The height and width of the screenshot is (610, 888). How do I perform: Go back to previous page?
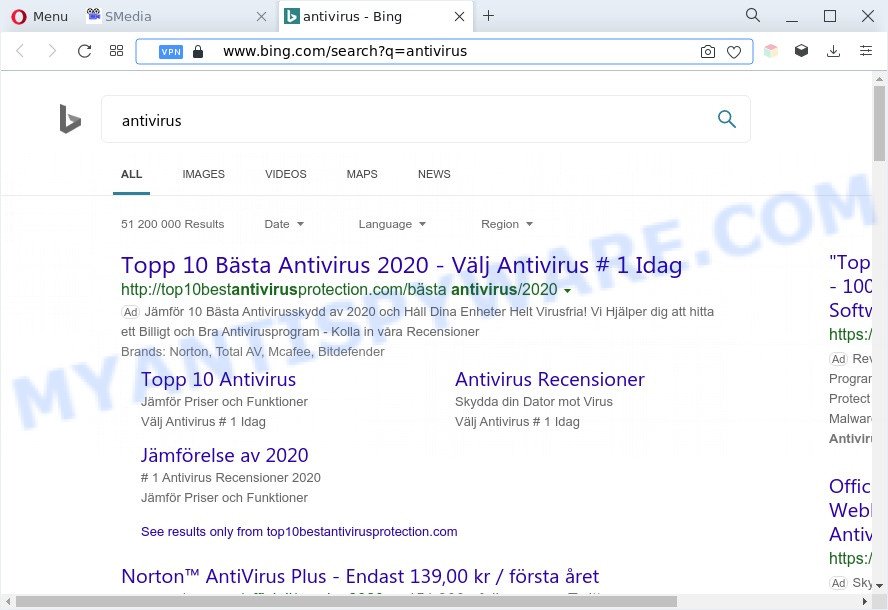[20, 51]
